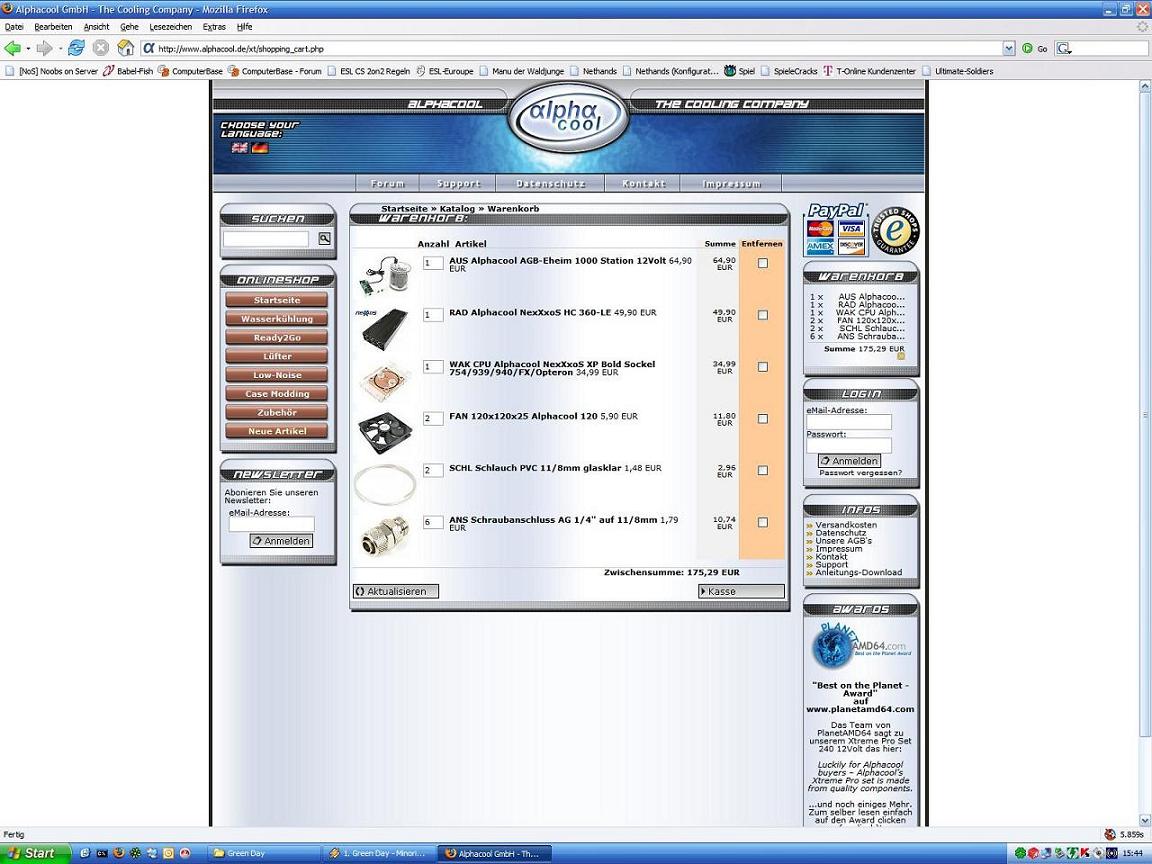This screenshot has width=1152, height=864.
Task: Mark AGB-Eheim 1000 Station for removal
Action: tap(763, 263)
